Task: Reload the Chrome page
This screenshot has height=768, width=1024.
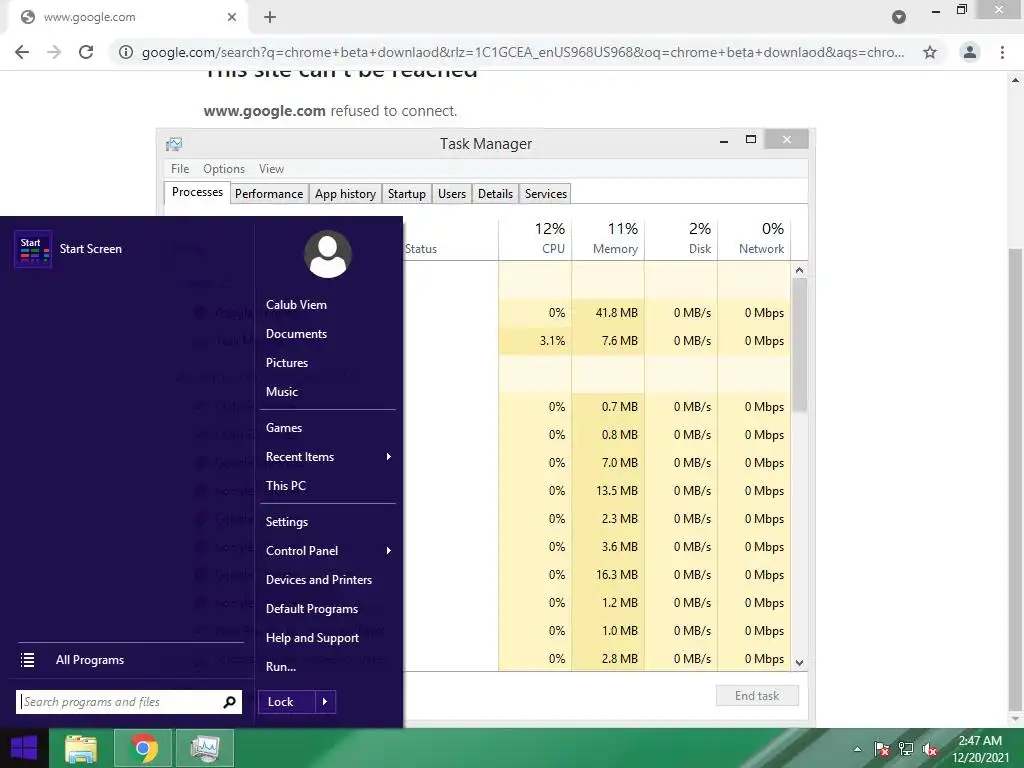Action: pyautogui.click(x=86, y=52)
